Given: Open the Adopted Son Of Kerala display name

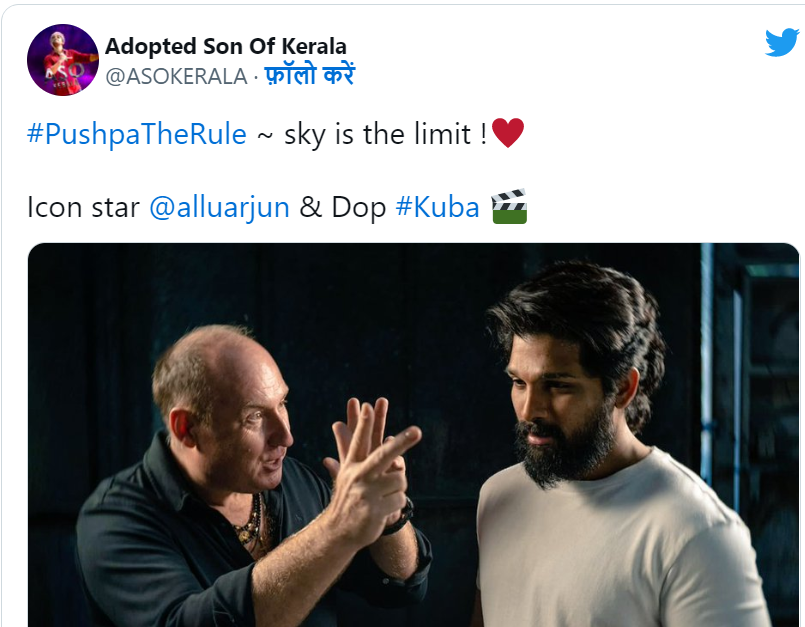Looking at the screenshot, I should (x=226, y=46).
